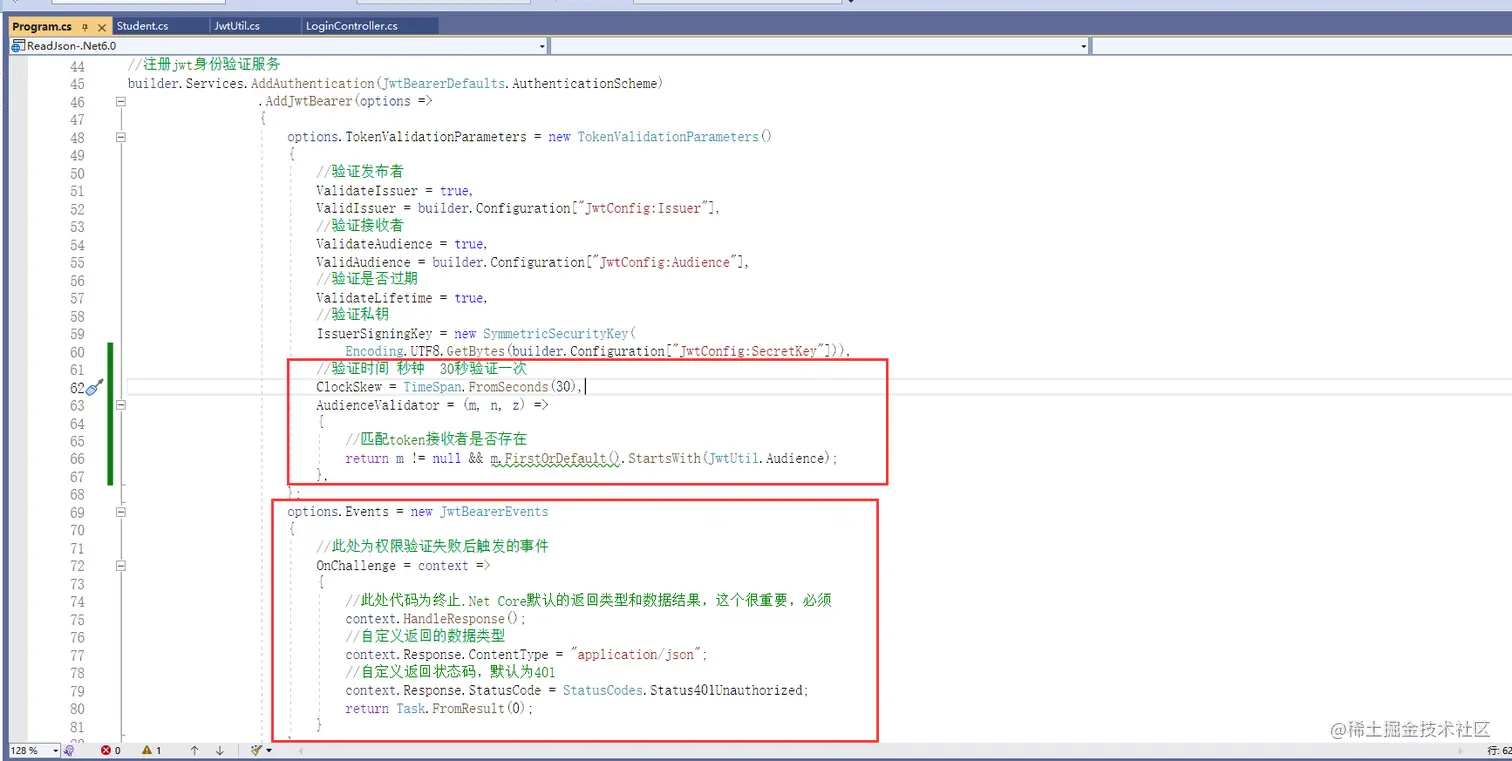This screenshot has width=1512, height=761.
Task: Click the member navigation dropdown on the right
Action: pyautogui.click(x=1300, y=46)
